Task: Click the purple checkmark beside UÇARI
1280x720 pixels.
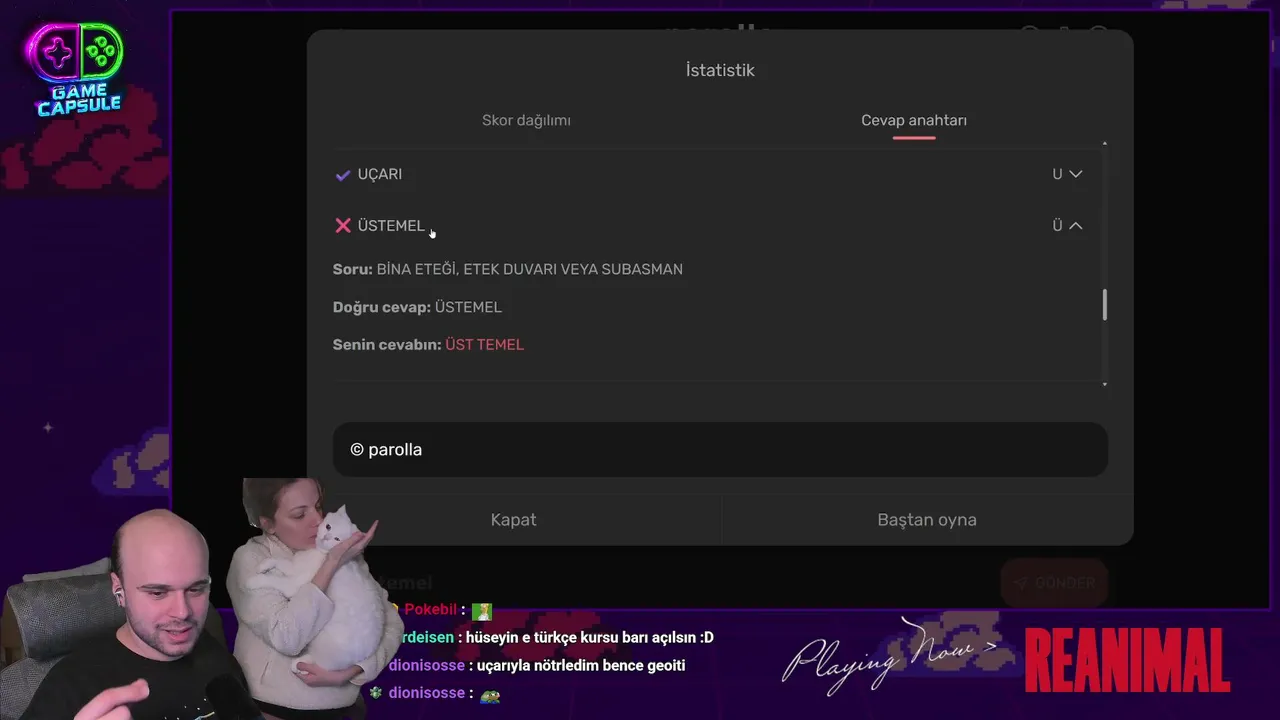Action: click(343, 175)
